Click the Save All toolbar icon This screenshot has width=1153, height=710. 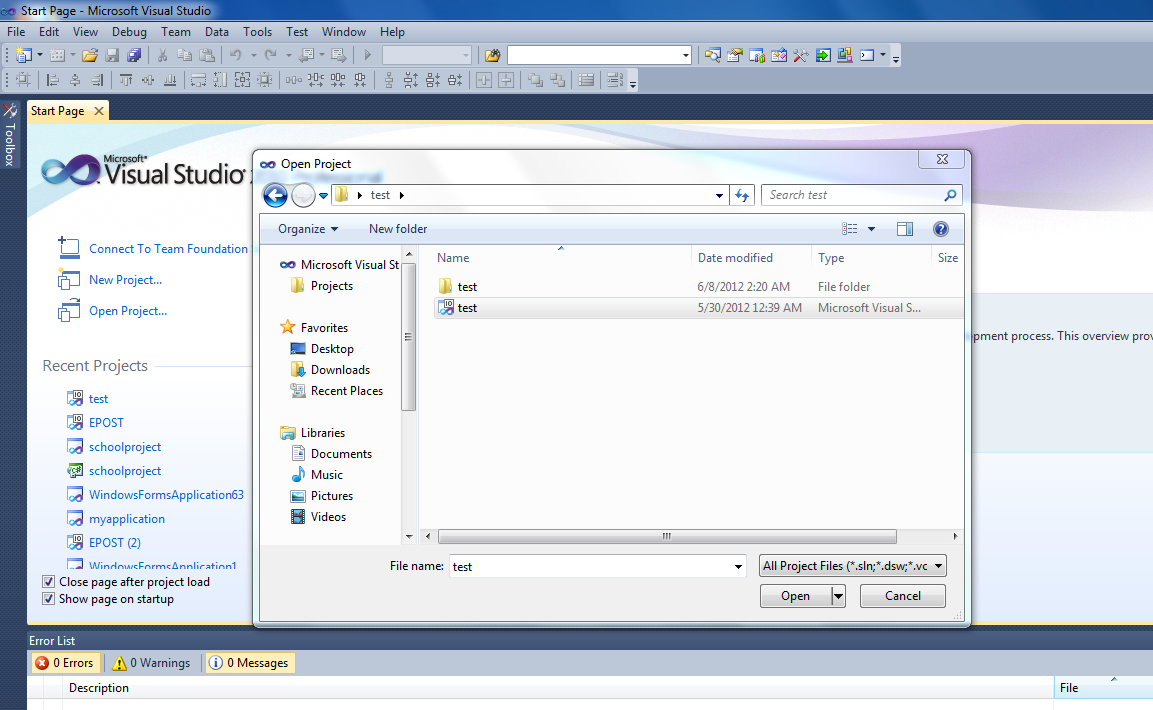click(134, 55)
